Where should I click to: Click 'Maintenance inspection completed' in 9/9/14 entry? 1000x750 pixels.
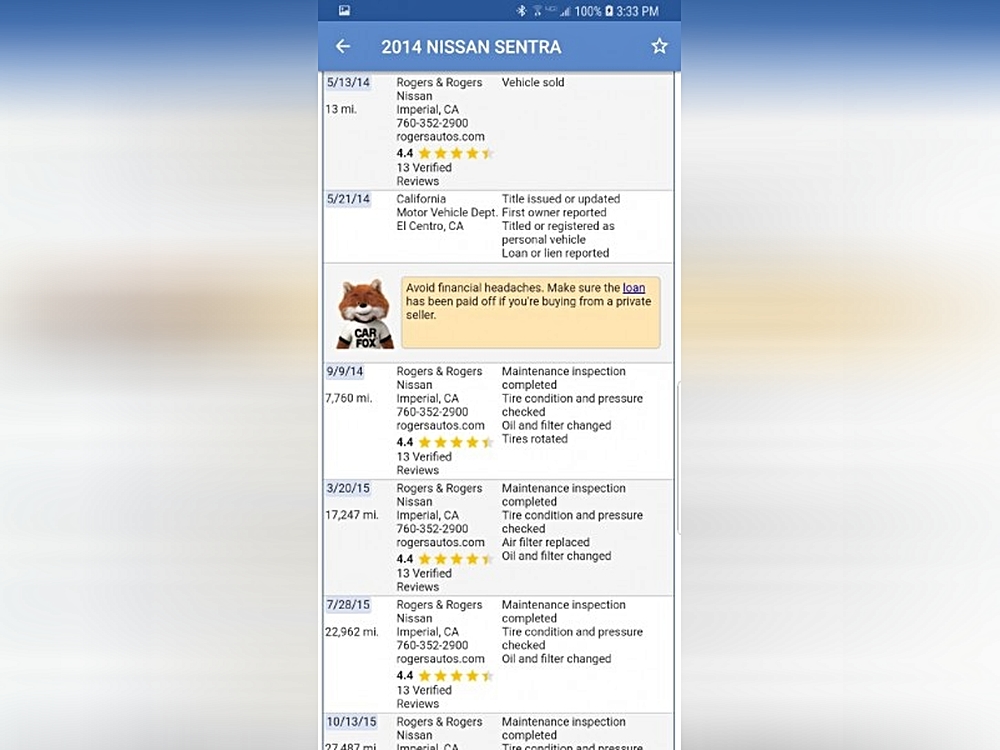[x=564, y=378]
